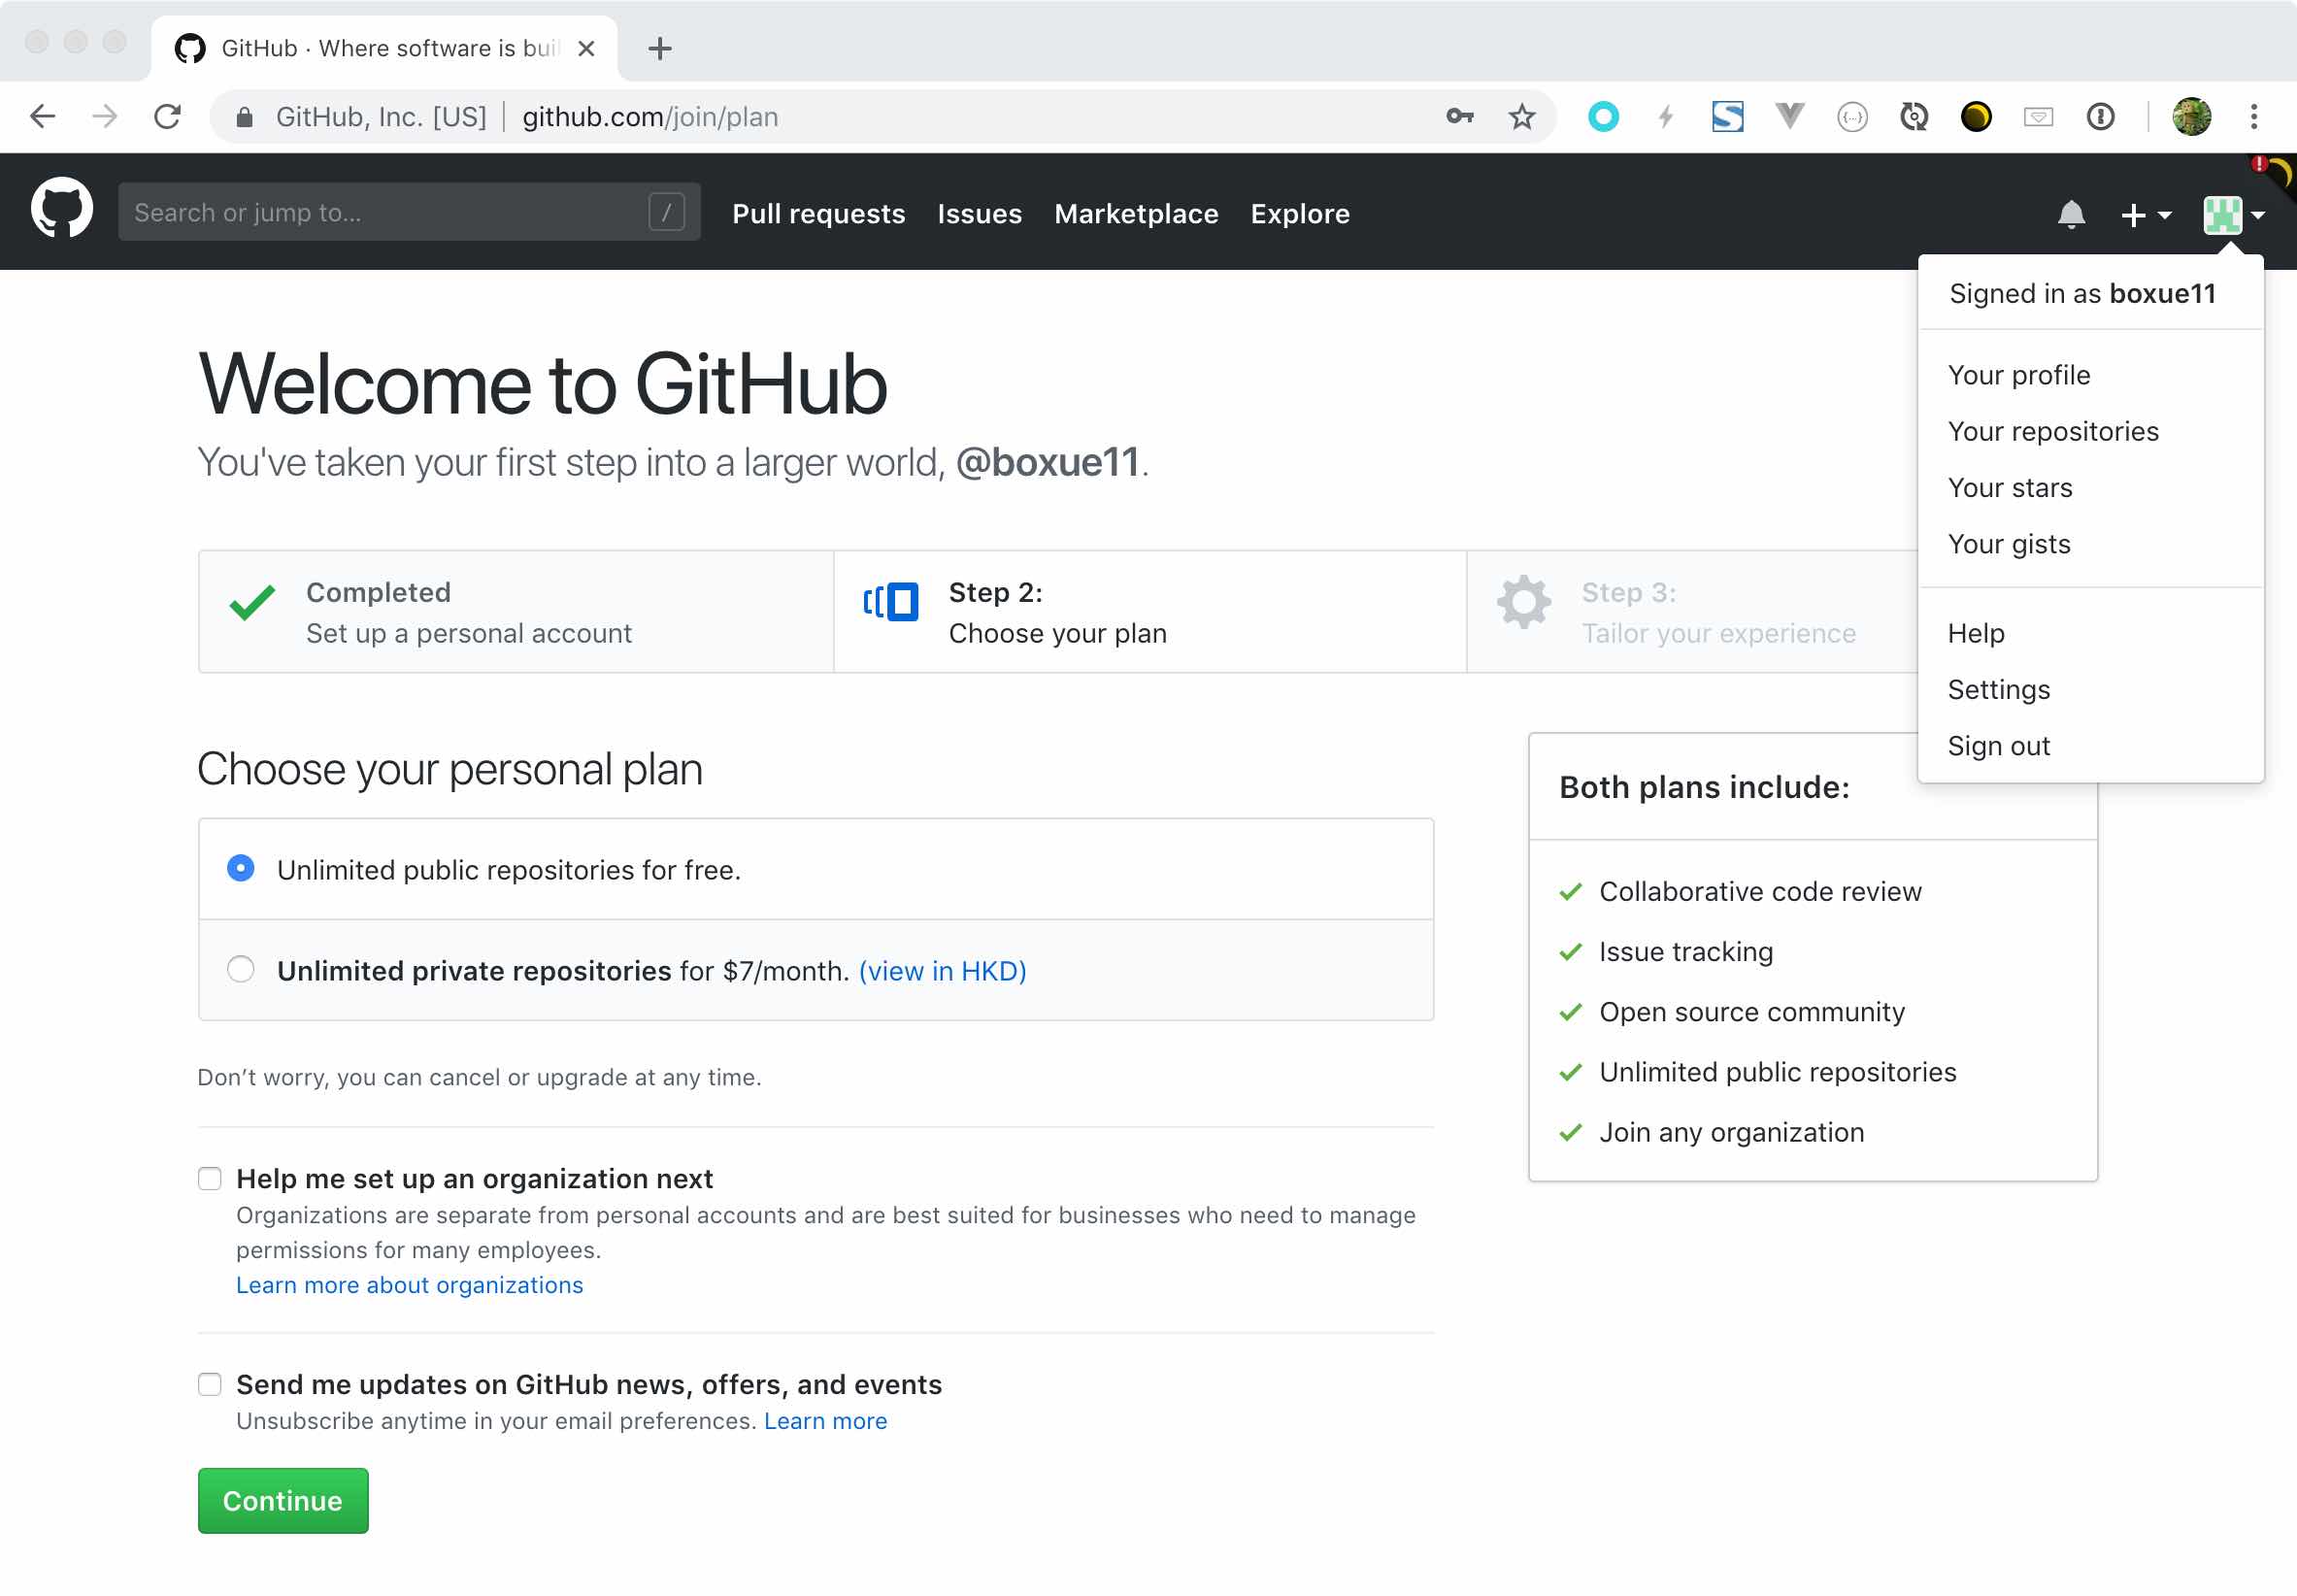This screenshot has height=1596, width=2297.
Task: Click the saved password key icon
Action: coord(1460,117)
